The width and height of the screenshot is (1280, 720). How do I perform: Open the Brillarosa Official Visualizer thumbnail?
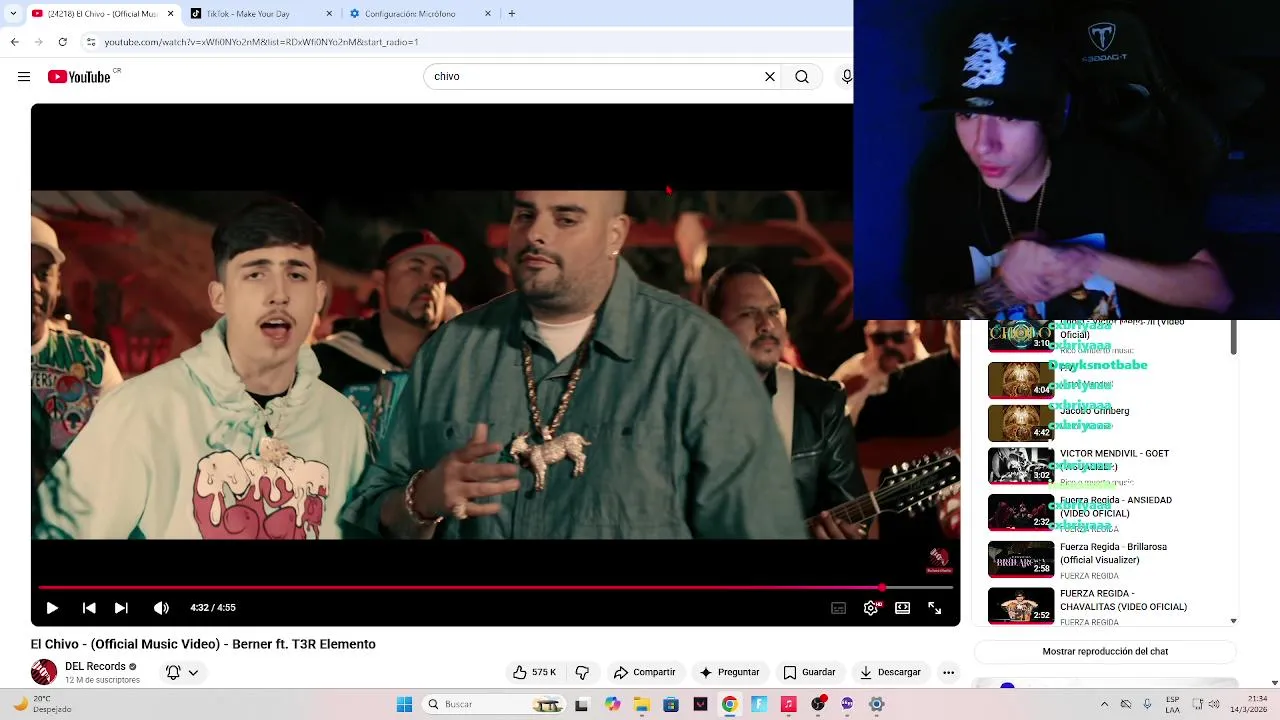(x=1021, y=560)
